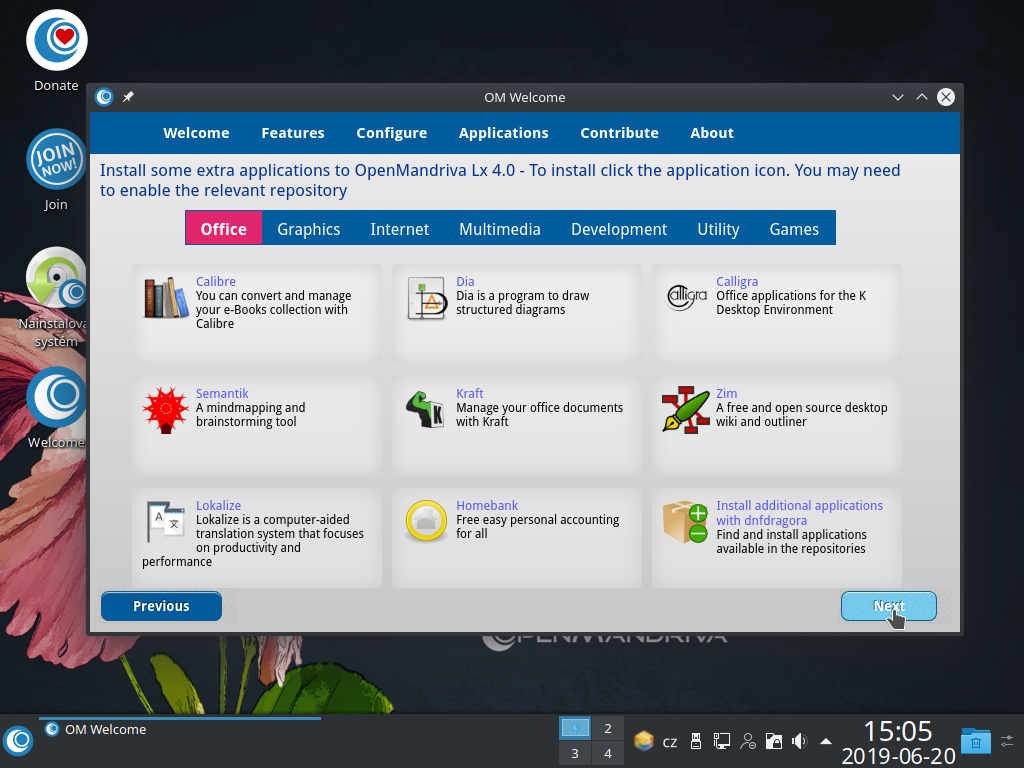1024x768 pixels.
Task: Toggle keep-above pin on the titlebar
Action: click(x=128, y=97)
